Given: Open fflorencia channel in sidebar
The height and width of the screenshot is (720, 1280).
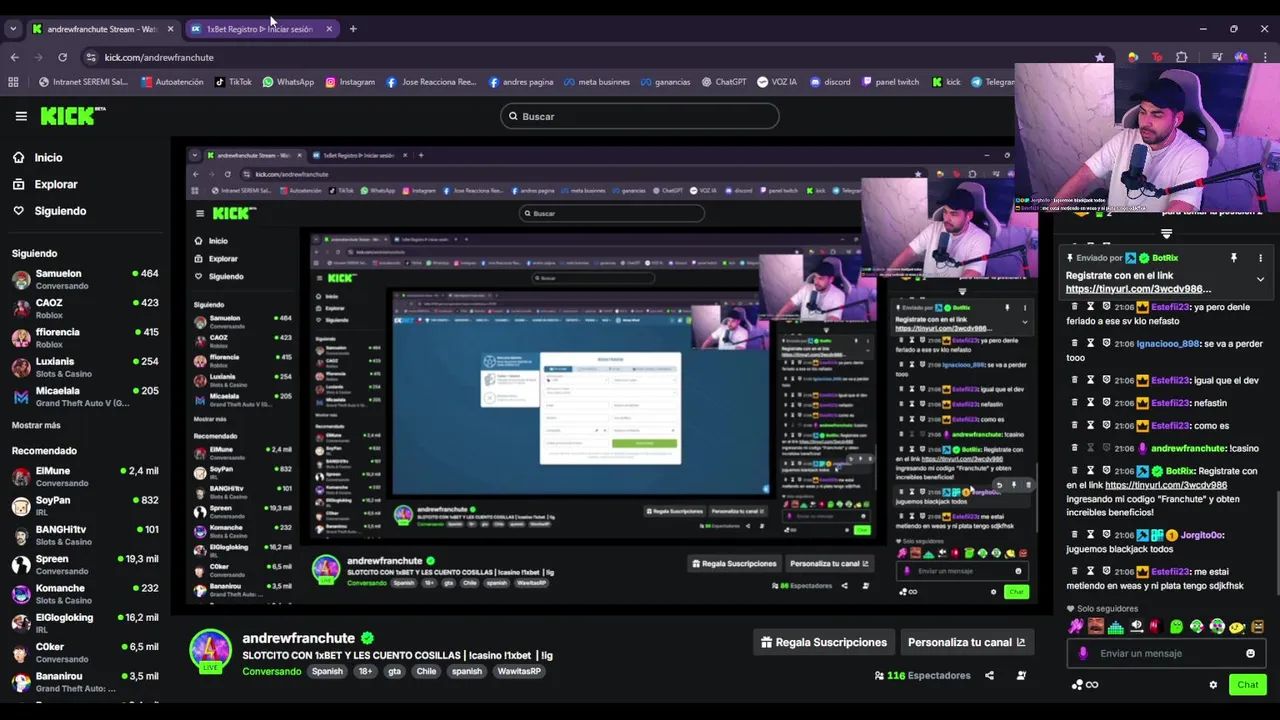Looking at the screenshot, I should click(85, 338).
